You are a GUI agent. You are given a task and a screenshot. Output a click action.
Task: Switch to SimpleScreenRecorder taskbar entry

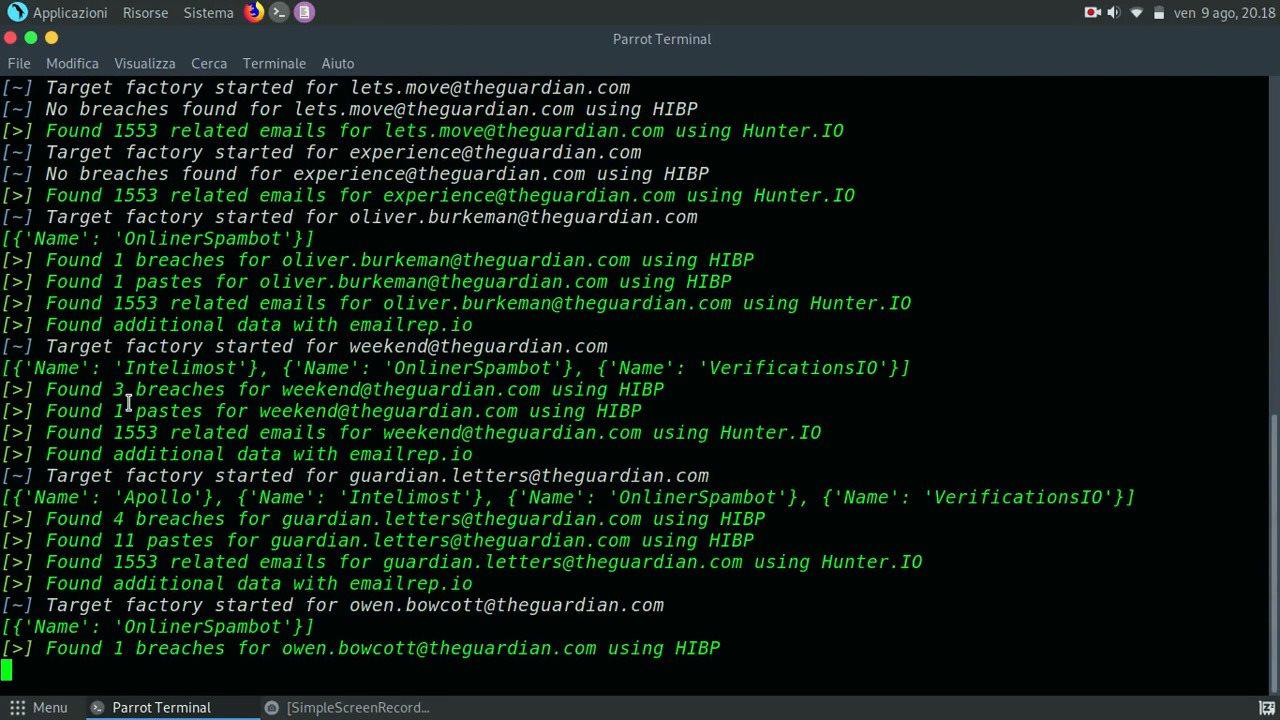coord(347,708)
